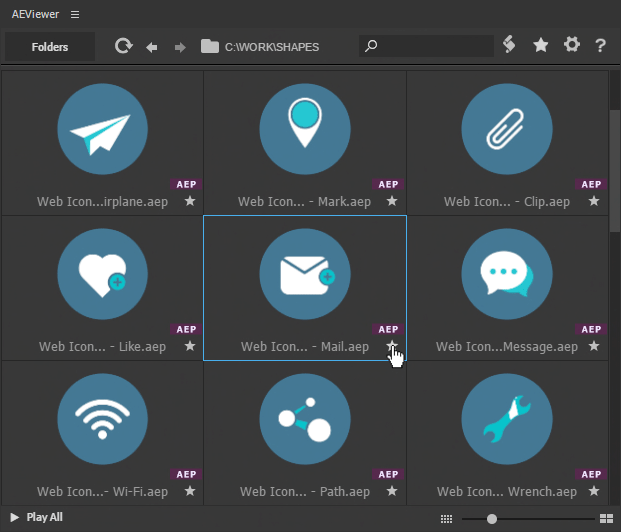
Task: Click the Web Icon... - Clip.aep file name
Action: pyautogui.click(x=507, y=202)
